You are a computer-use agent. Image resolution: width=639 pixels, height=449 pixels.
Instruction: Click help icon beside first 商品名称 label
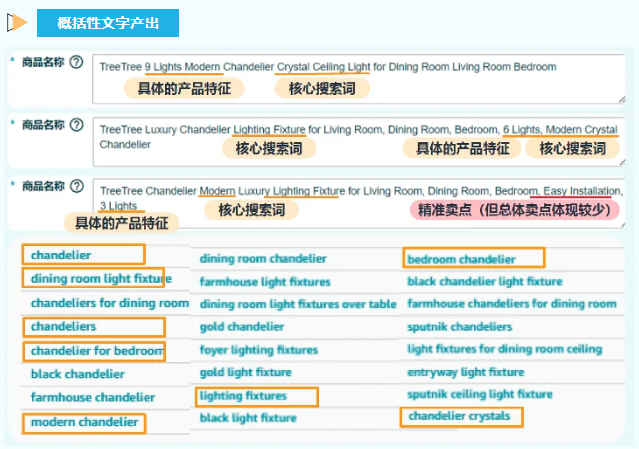coord(76,62)
